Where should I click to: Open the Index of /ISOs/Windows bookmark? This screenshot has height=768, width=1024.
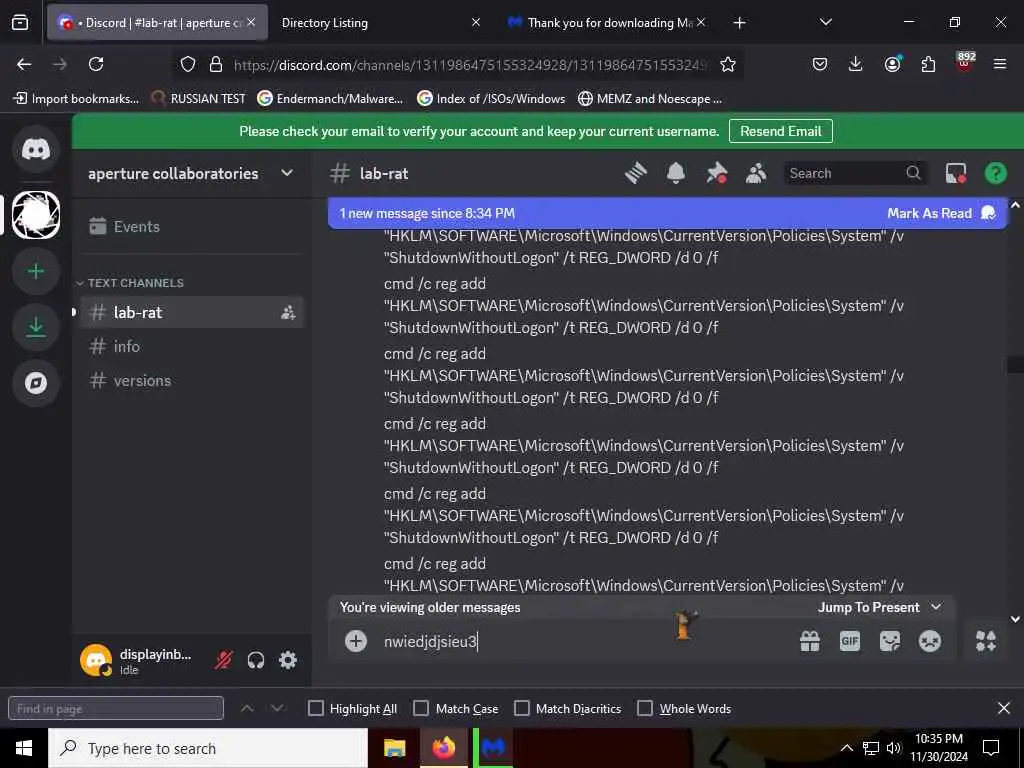(491, 99)
